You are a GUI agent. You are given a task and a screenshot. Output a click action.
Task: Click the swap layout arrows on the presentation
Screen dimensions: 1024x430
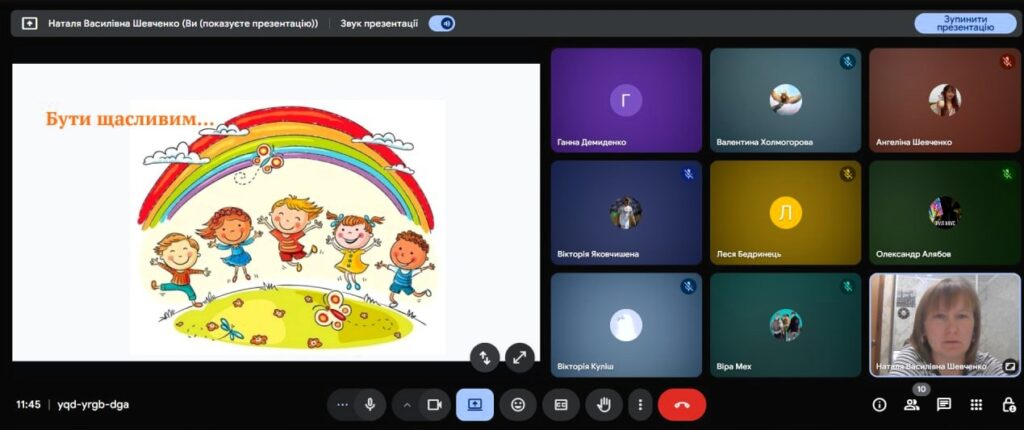coord(484,356)
